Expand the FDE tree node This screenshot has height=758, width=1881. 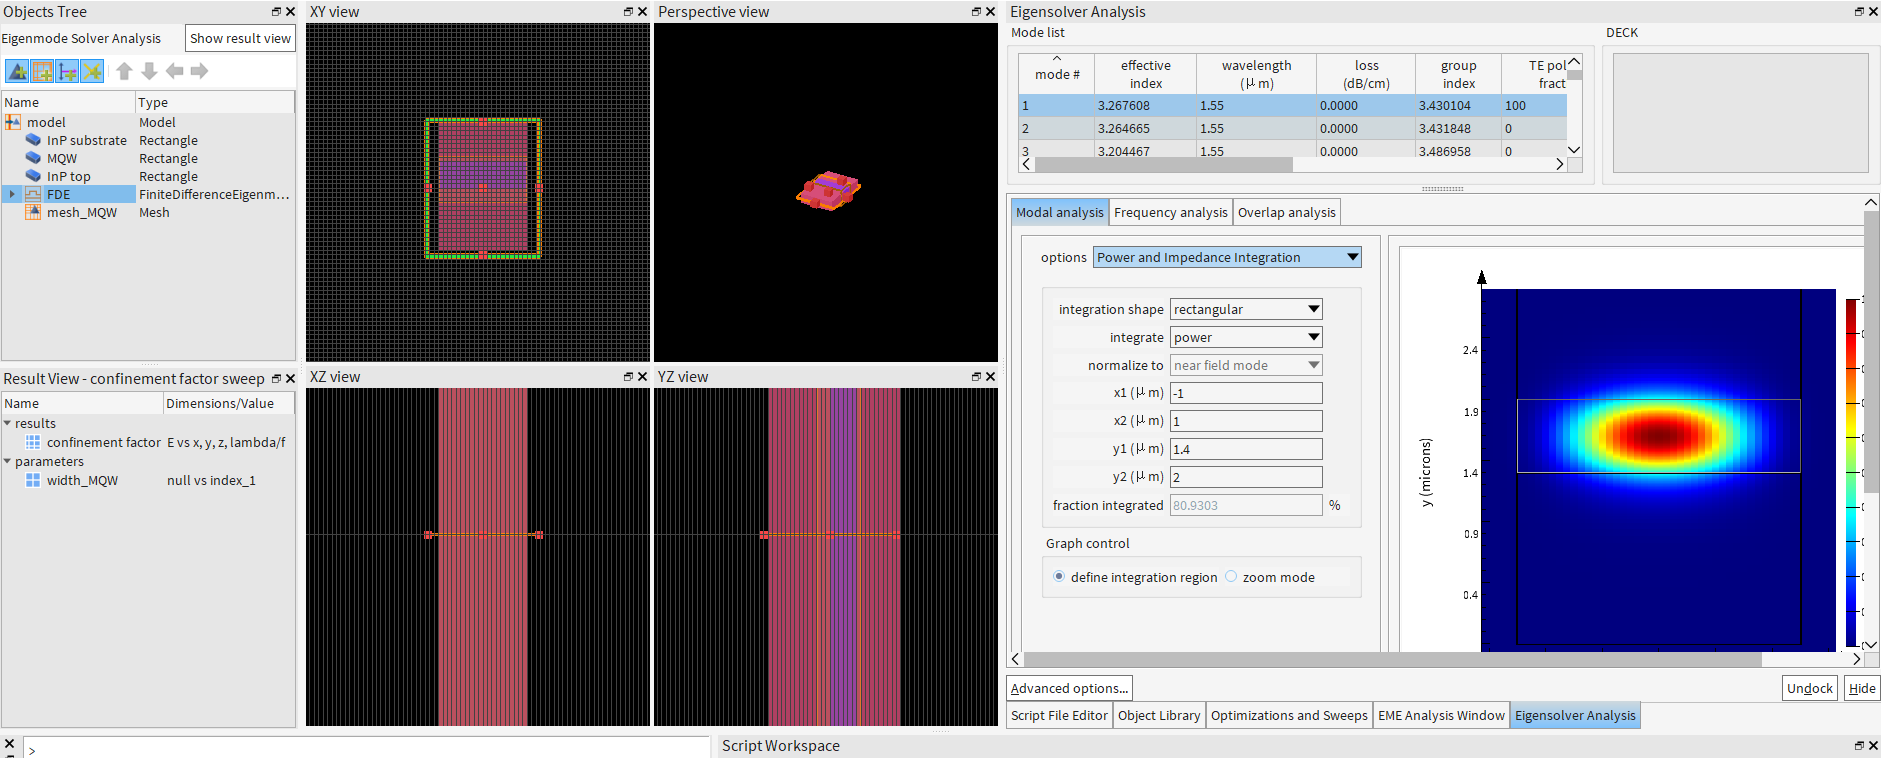(12, 194)
